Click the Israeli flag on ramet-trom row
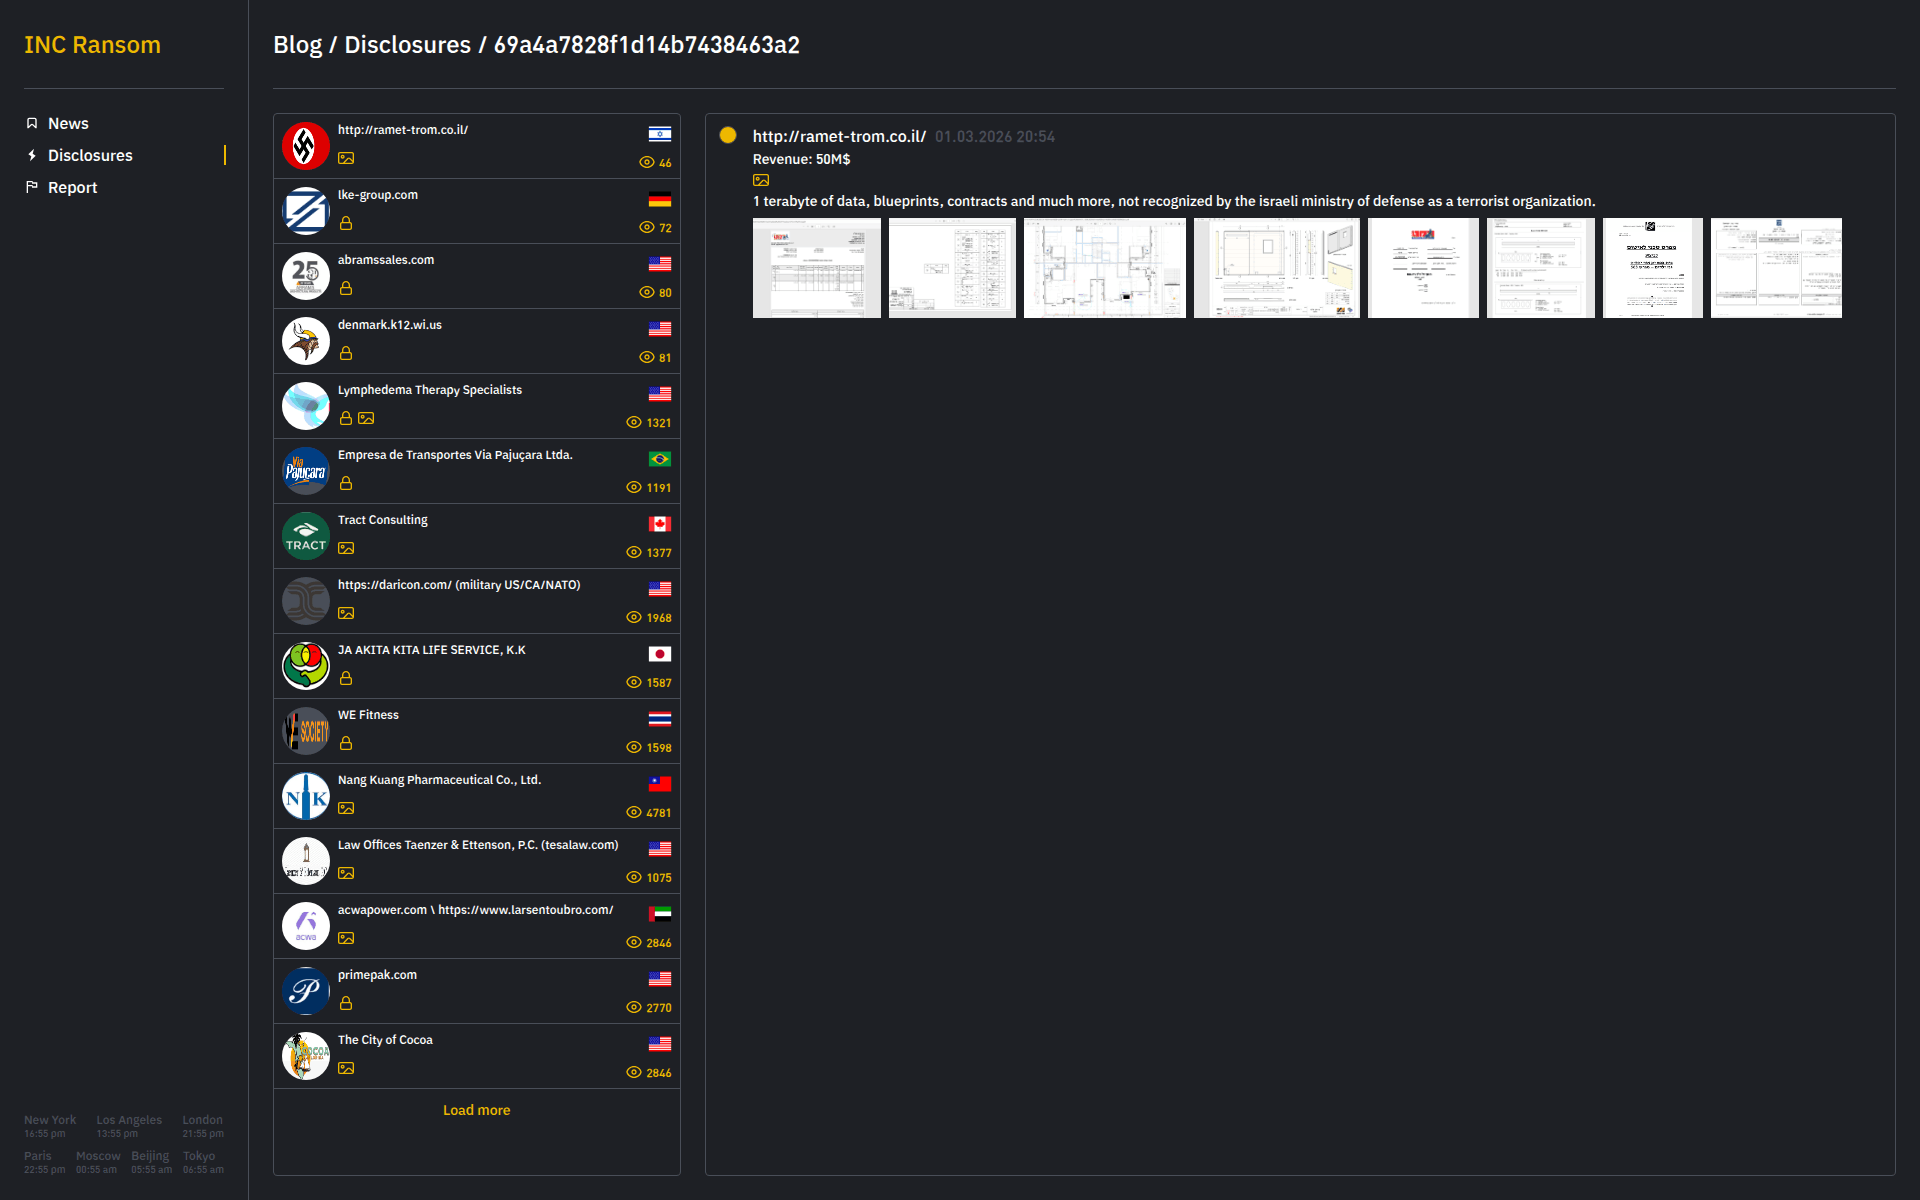Viewport: 1920px width, 1200px height. (660, 134)
